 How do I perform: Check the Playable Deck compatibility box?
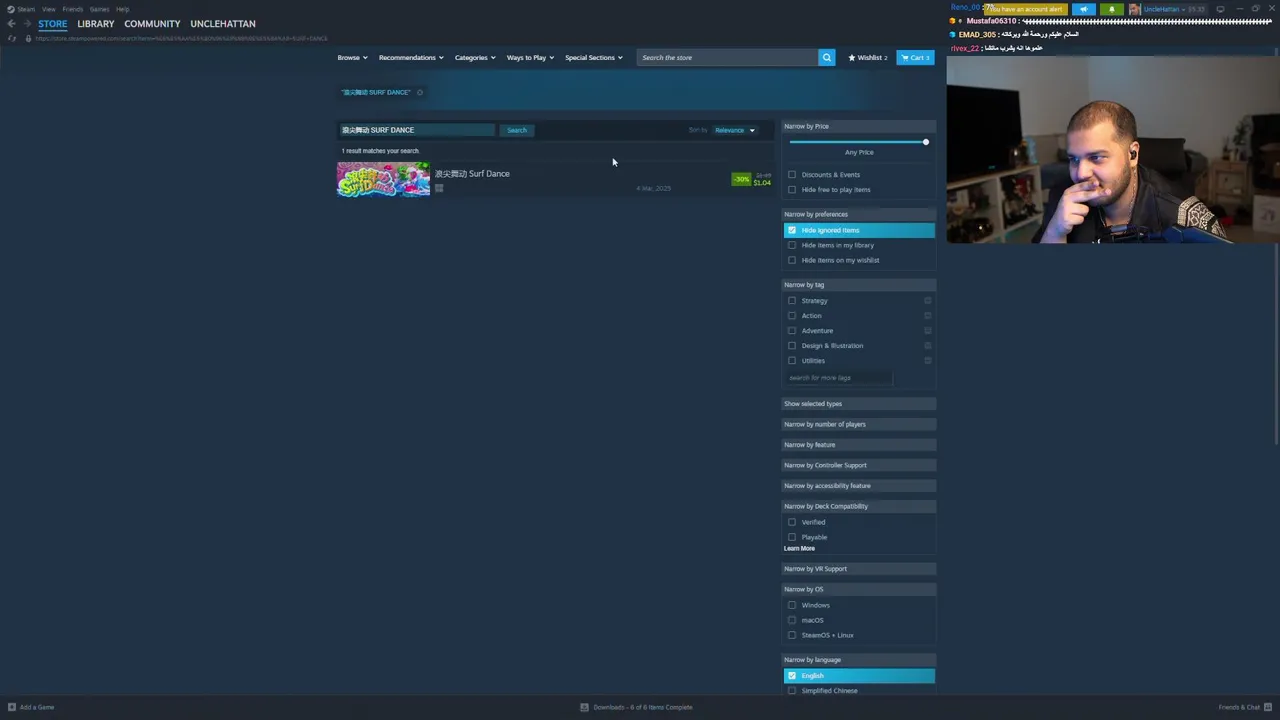click(792, 537)
